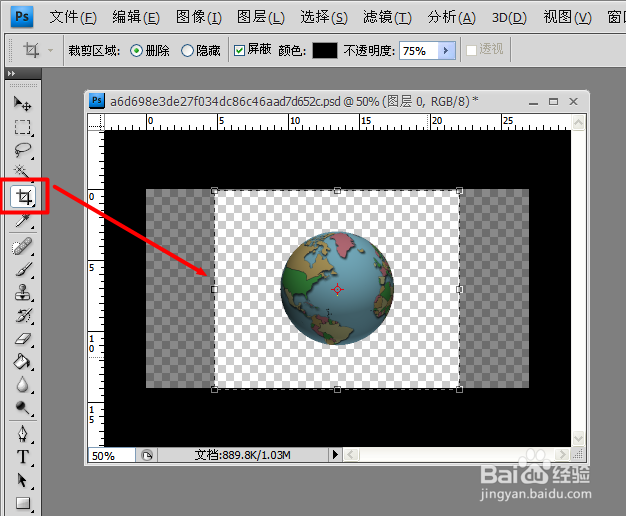Select the Type tool
Screen dimensions: 626x516
[x=22, y=456]
